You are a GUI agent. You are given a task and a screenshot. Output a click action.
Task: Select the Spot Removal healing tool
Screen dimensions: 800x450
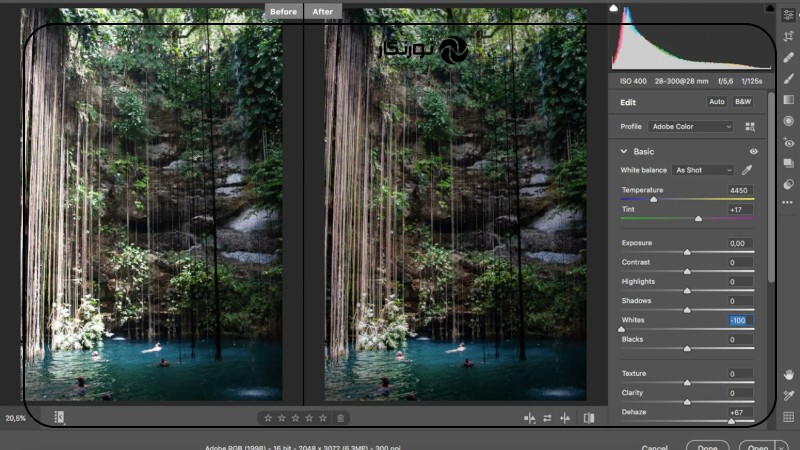pos(788,57)
